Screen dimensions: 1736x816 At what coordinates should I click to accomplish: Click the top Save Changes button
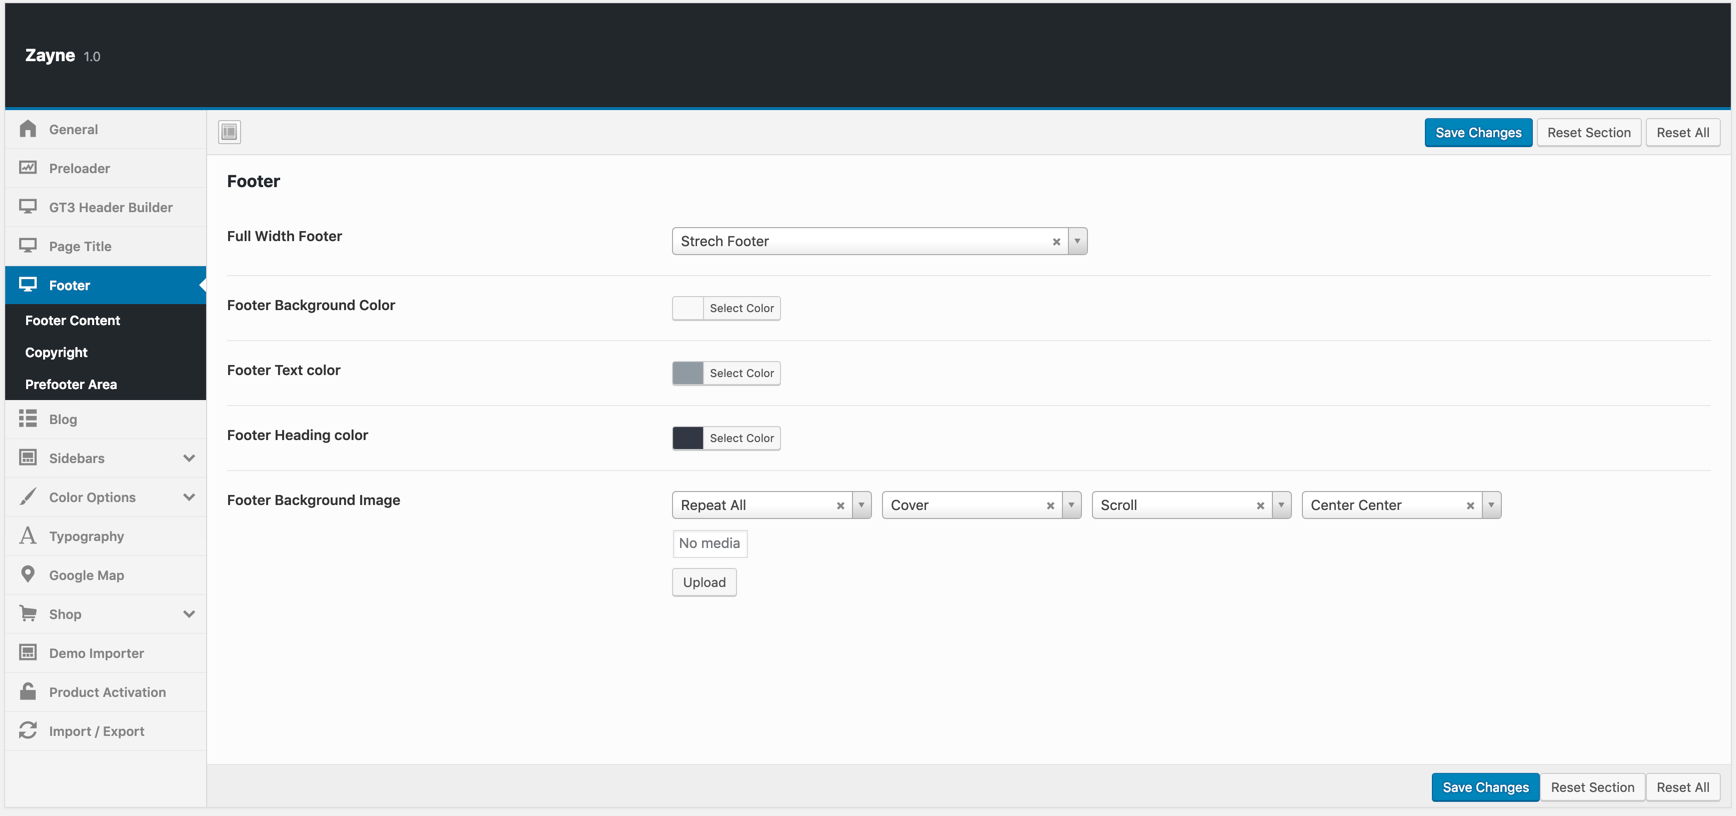tap(1478, 132)
